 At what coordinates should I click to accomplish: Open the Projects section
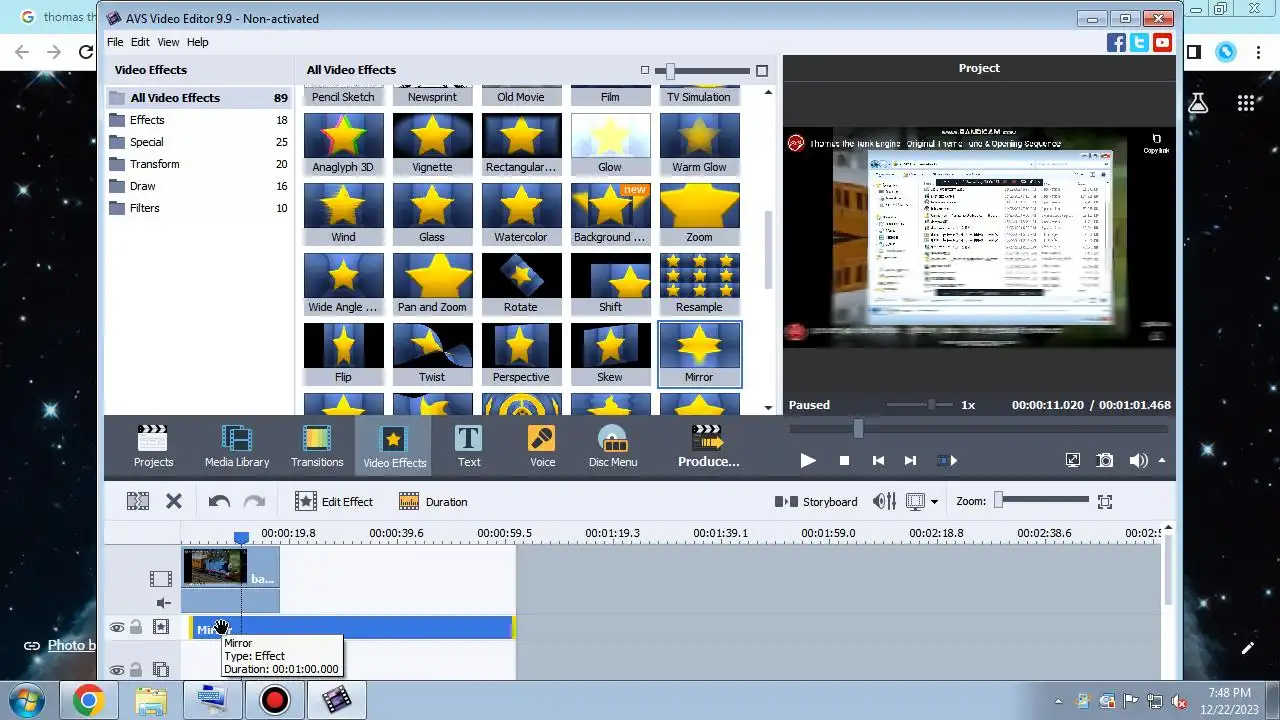tap(153, 446)
